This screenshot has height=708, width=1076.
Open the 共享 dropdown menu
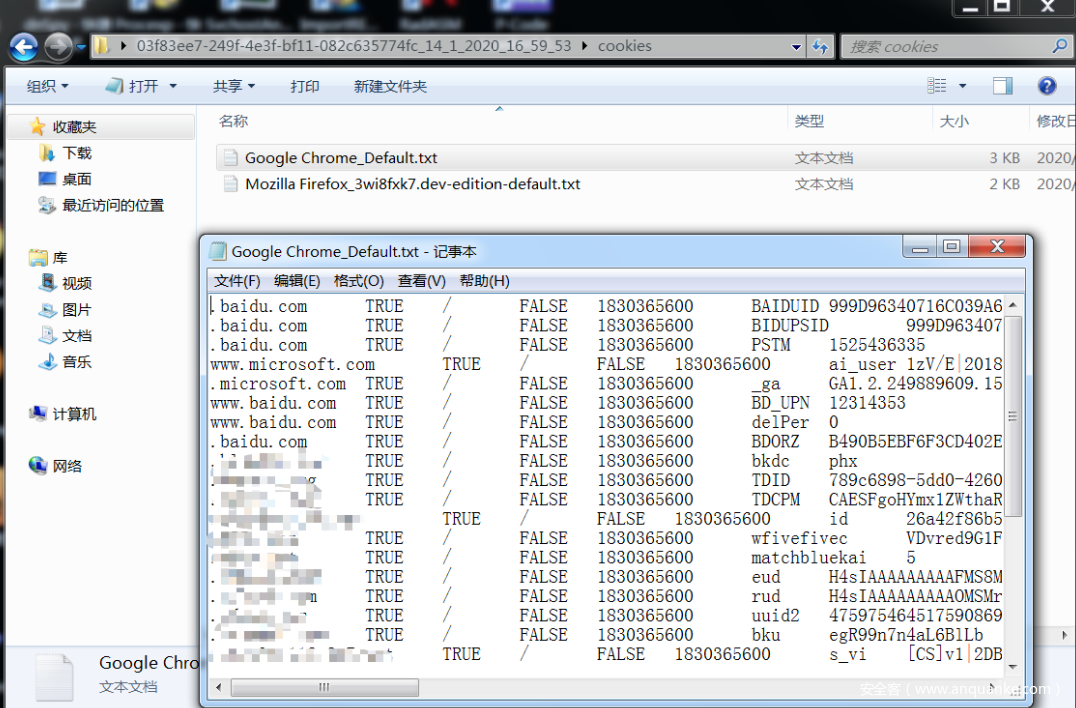click(x=233, y=86)
